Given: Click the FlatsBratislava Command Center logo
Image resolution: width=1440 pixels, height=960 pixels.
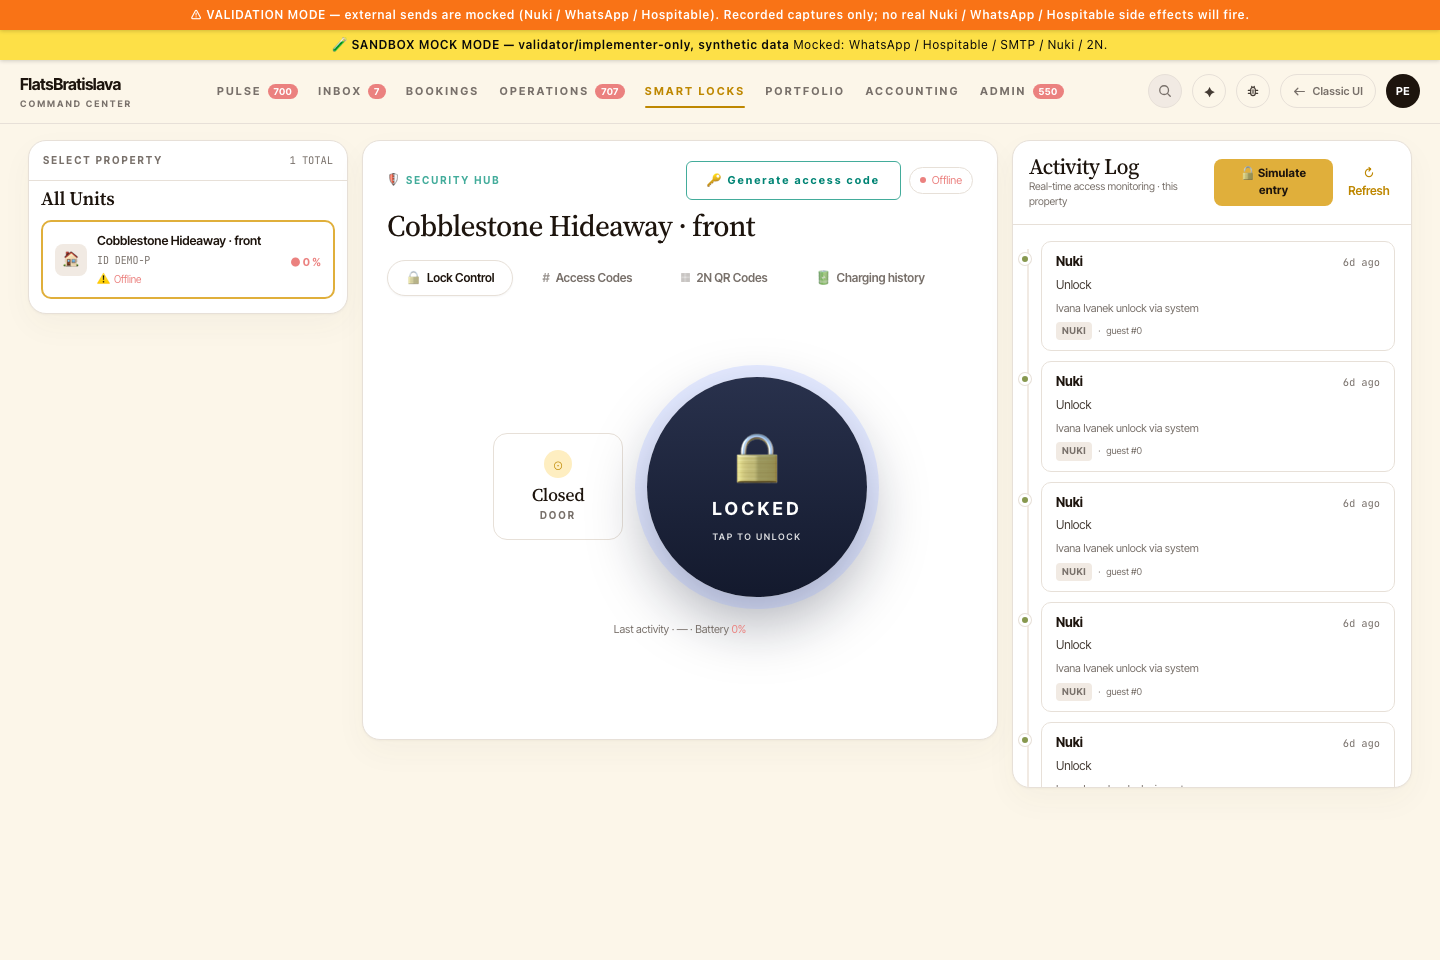Looking at the screenshot, I should 75,91.
